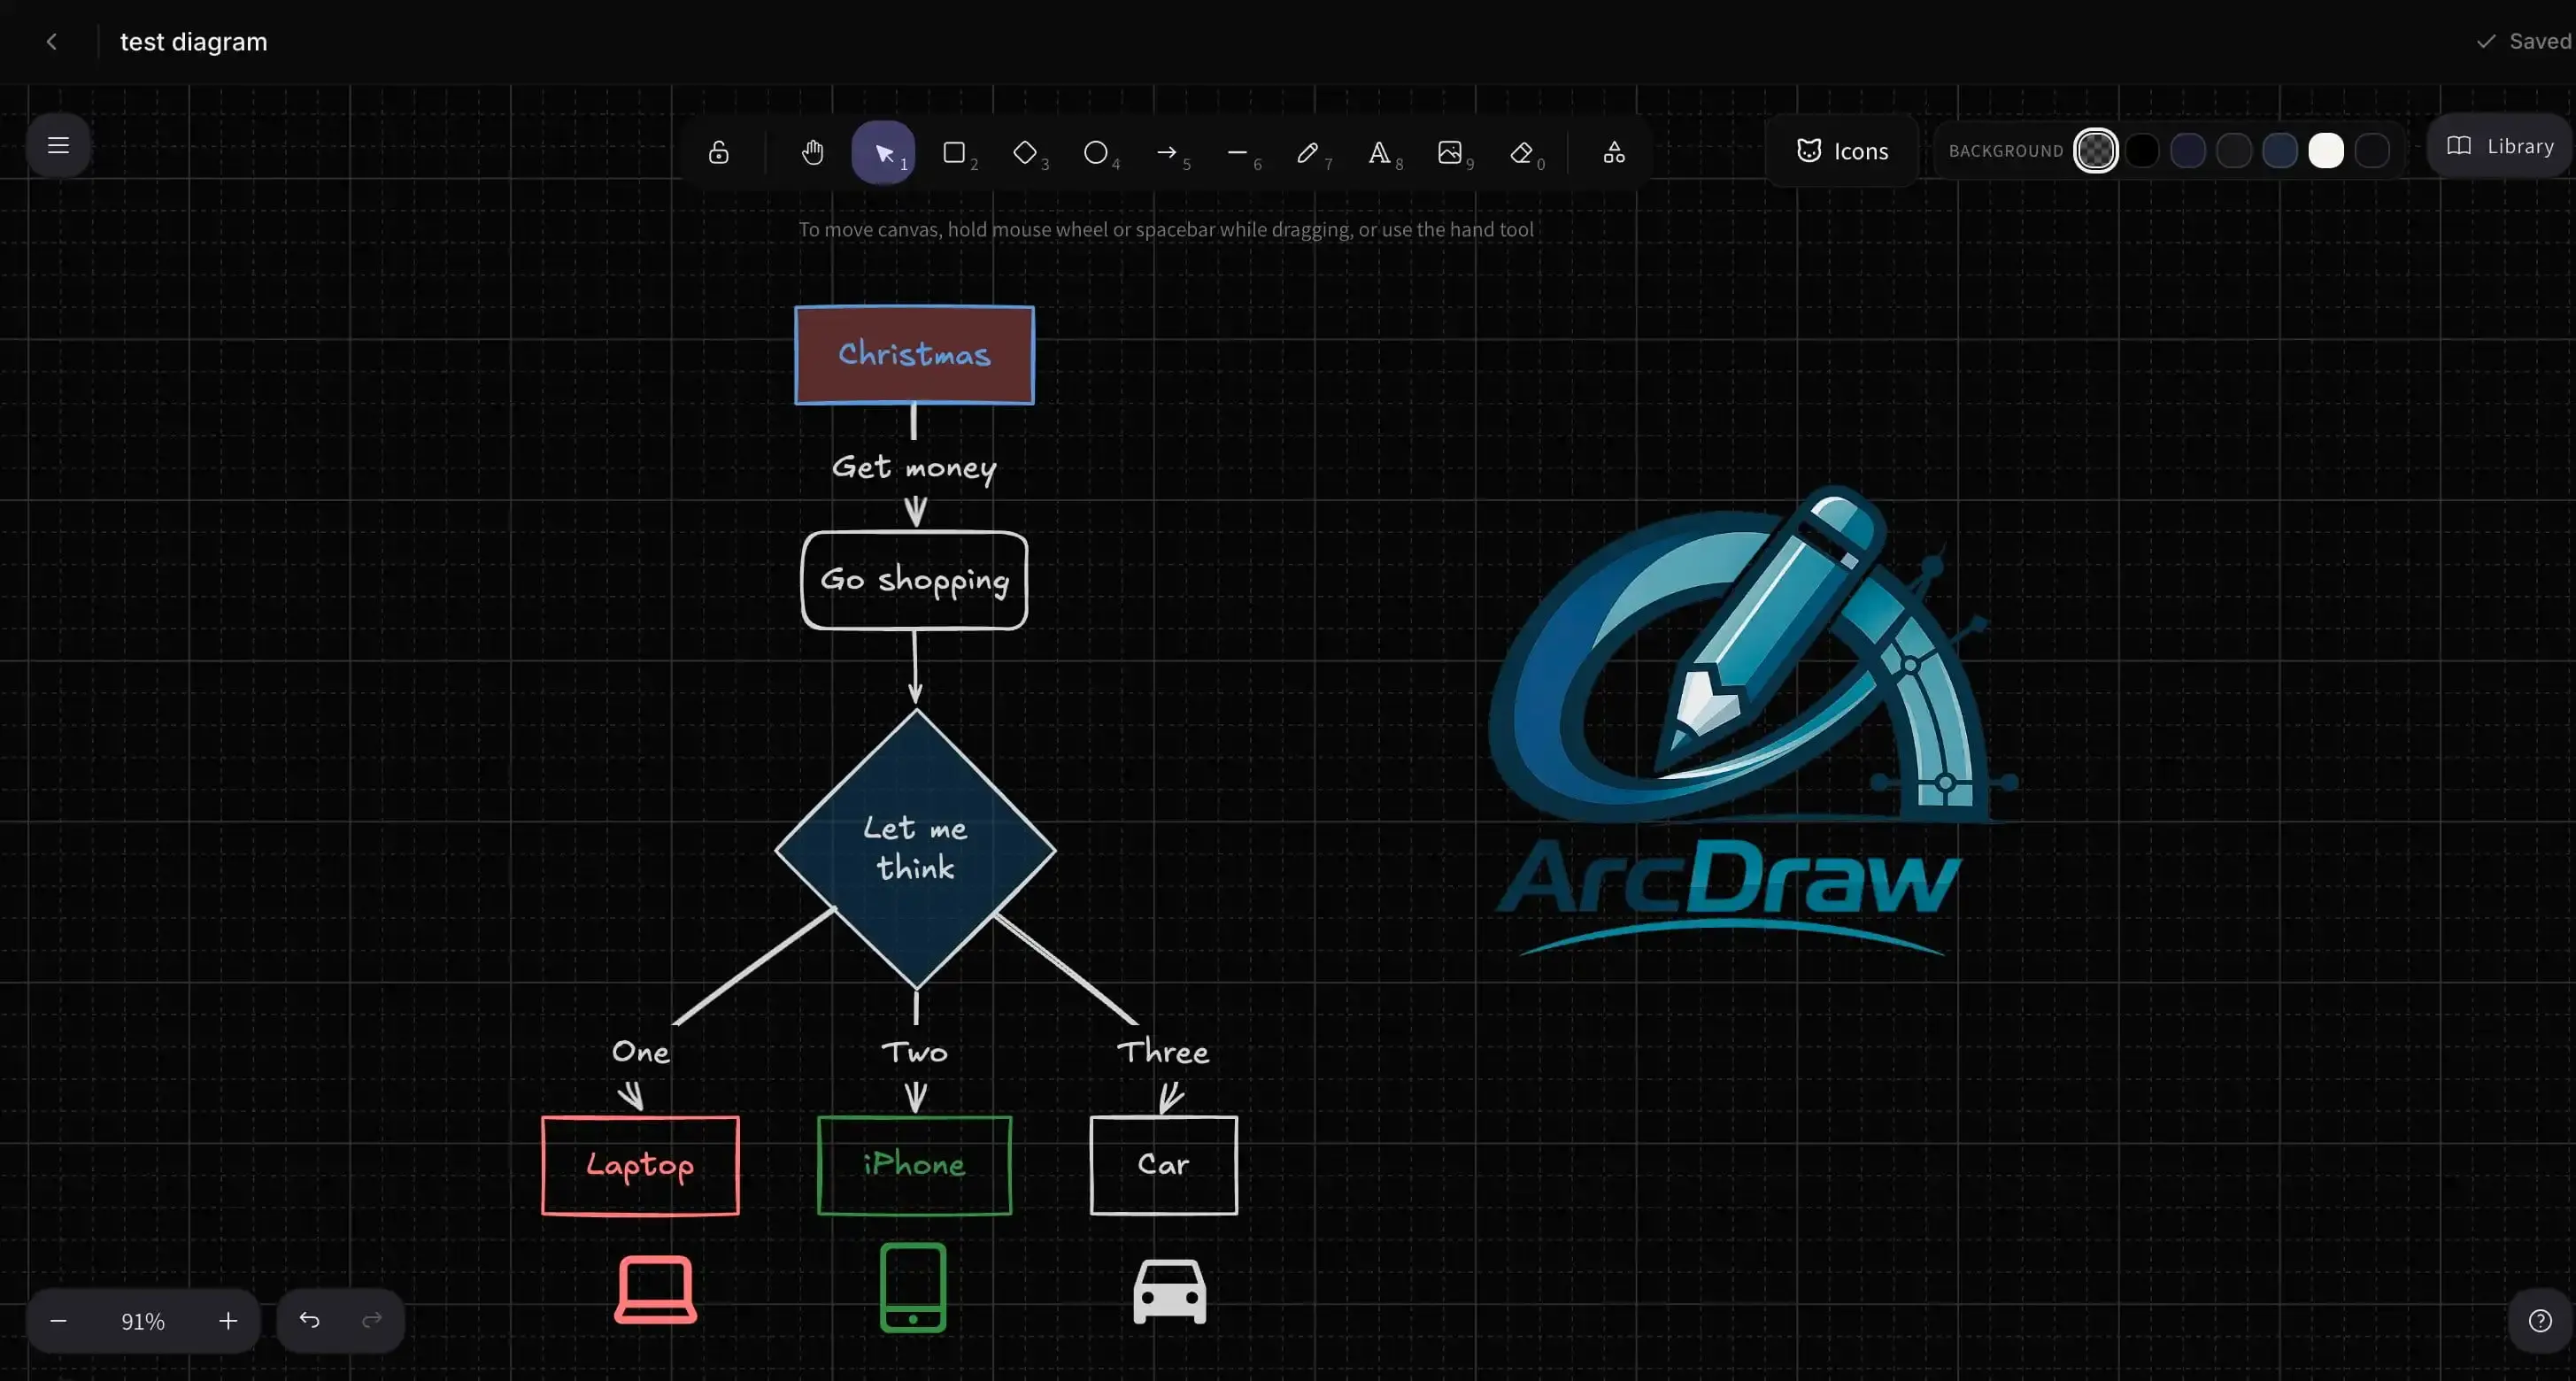Select the Christmas rectangle

click(x=914, y=355)
